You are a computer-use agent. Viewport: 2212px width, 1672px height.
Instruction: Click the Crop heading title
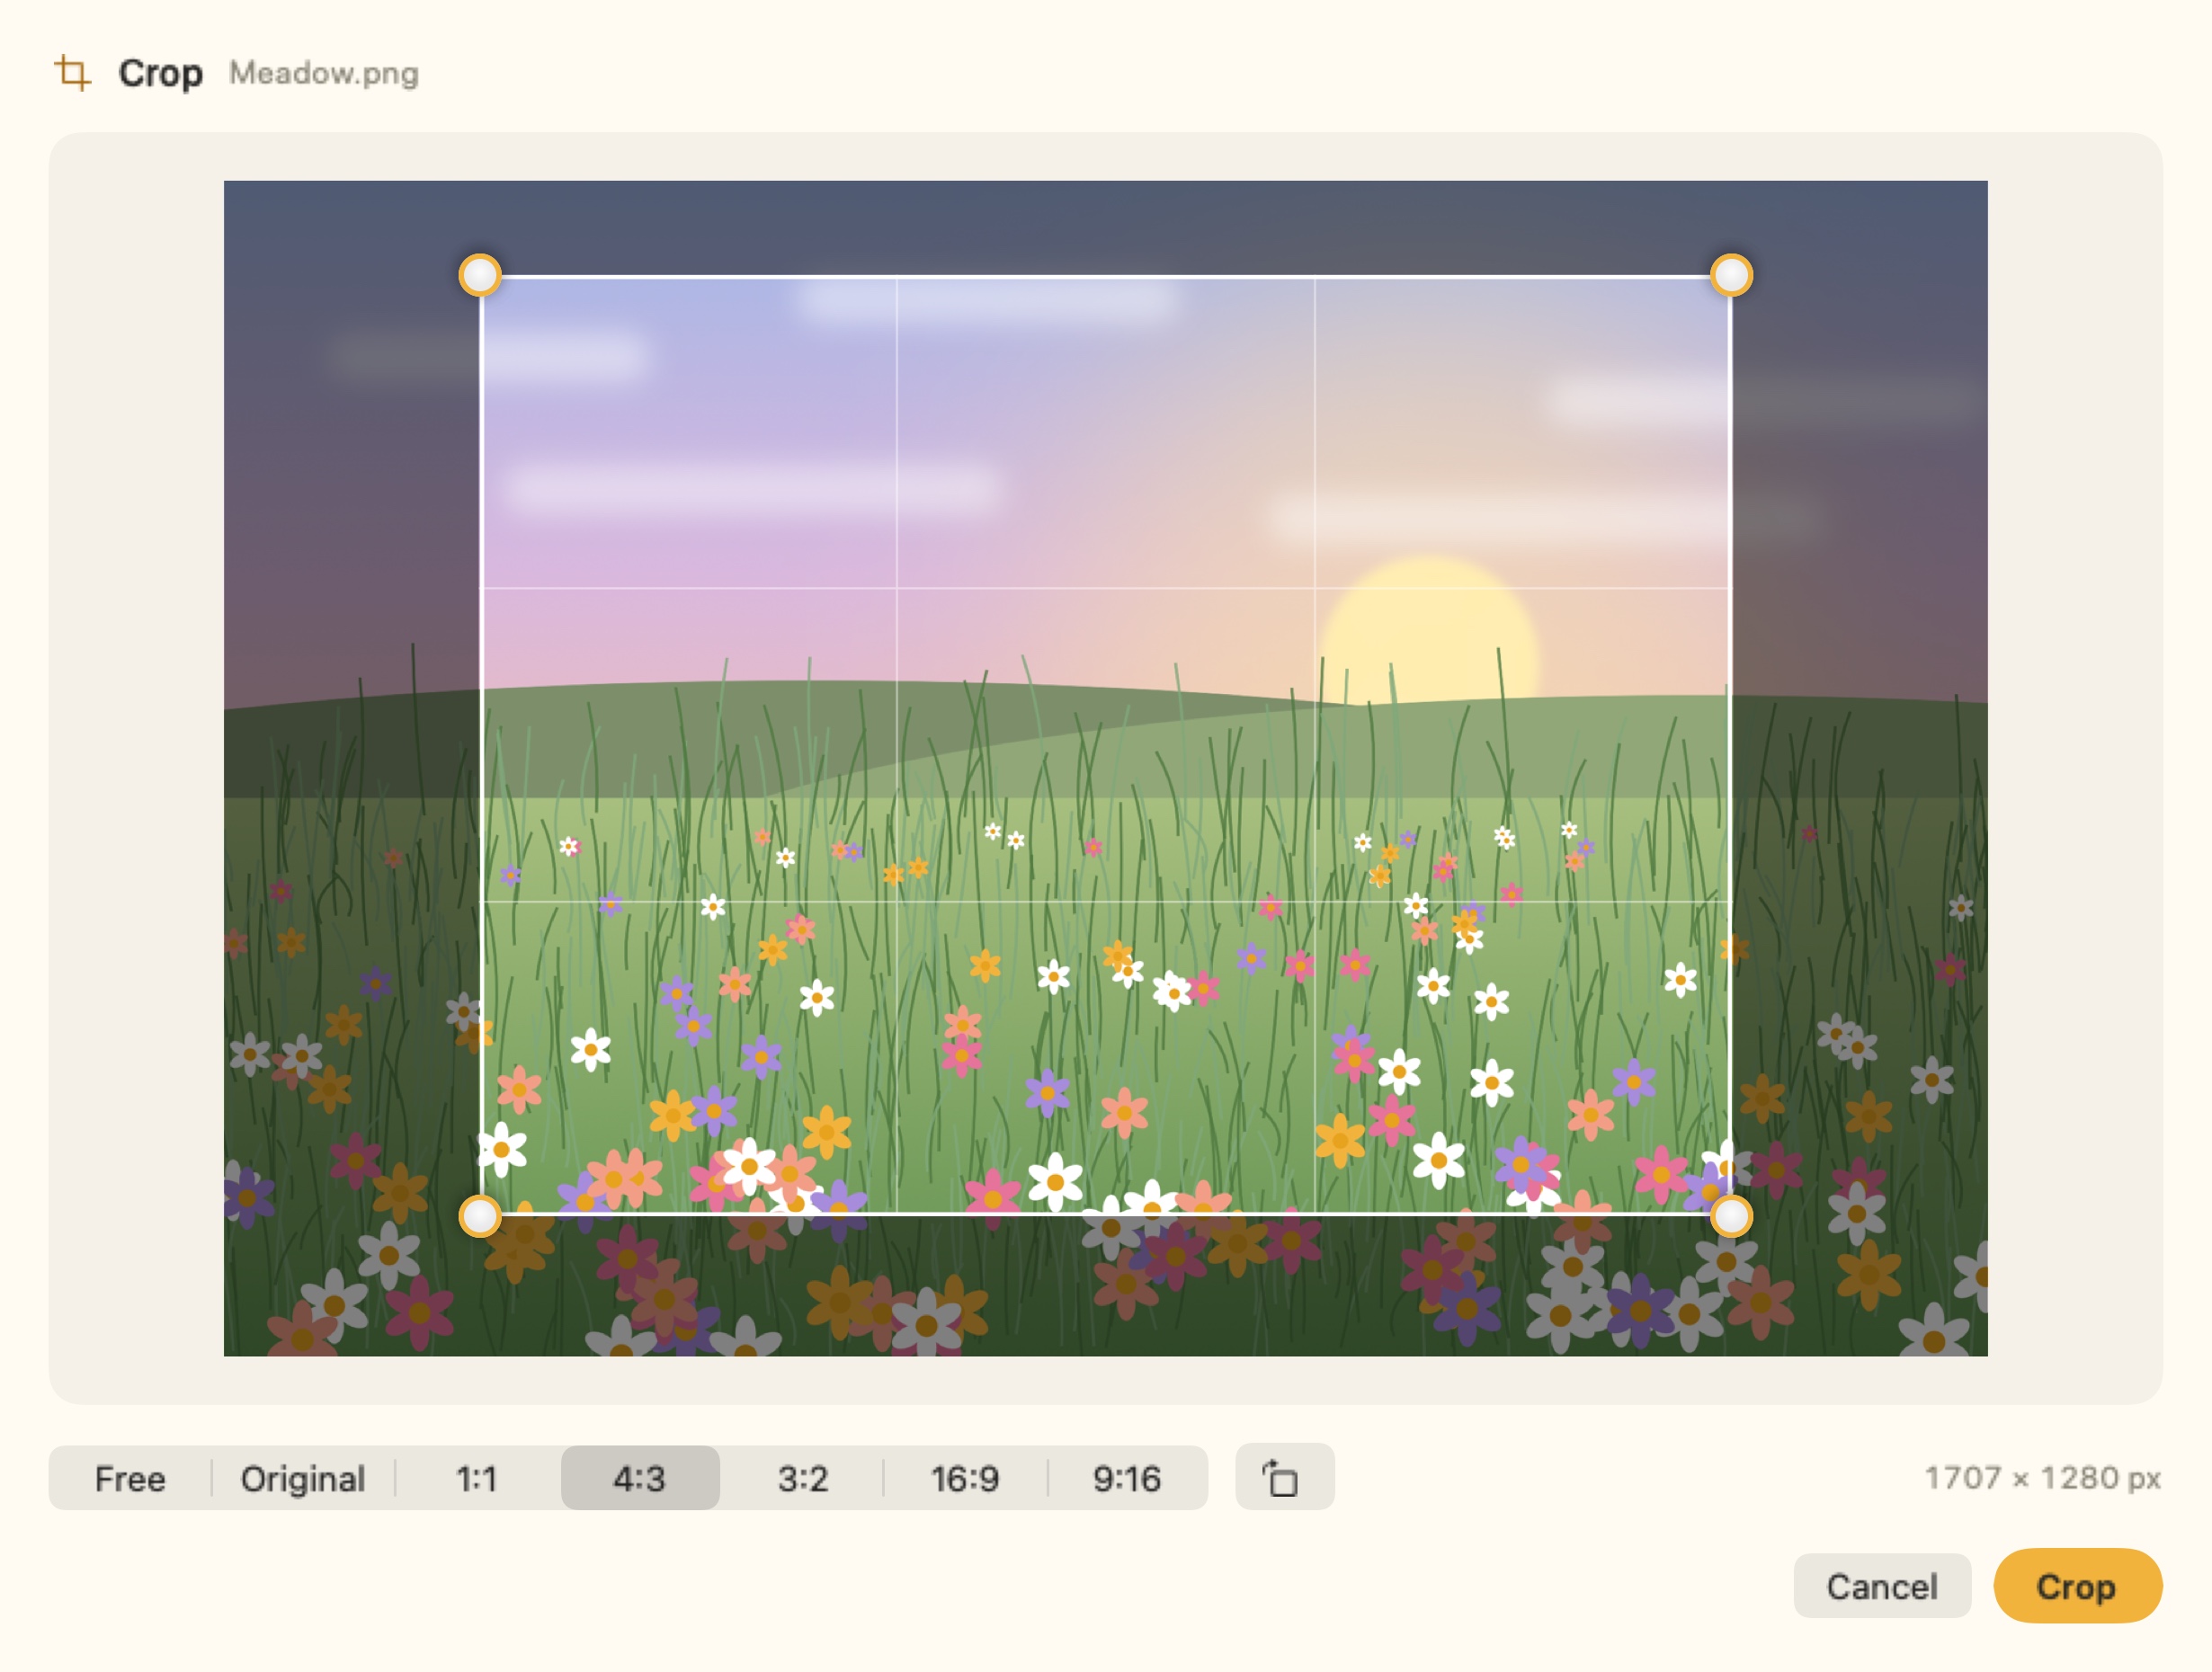tap(160, 73)
